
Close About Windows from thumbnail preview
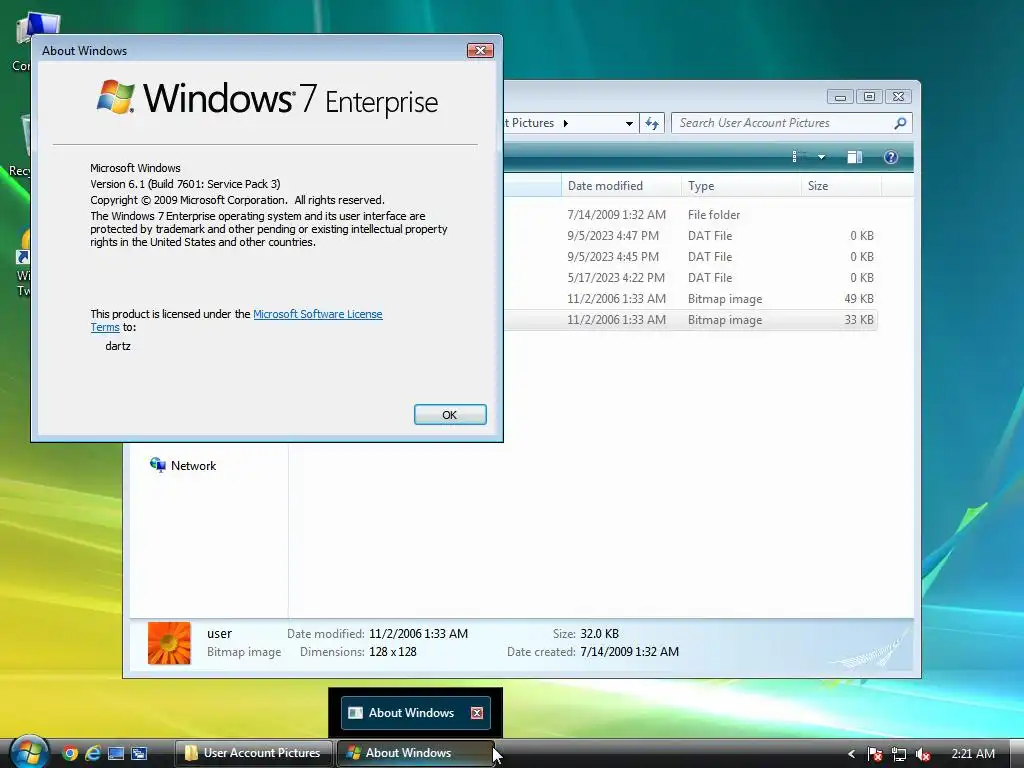click(477, 712)
